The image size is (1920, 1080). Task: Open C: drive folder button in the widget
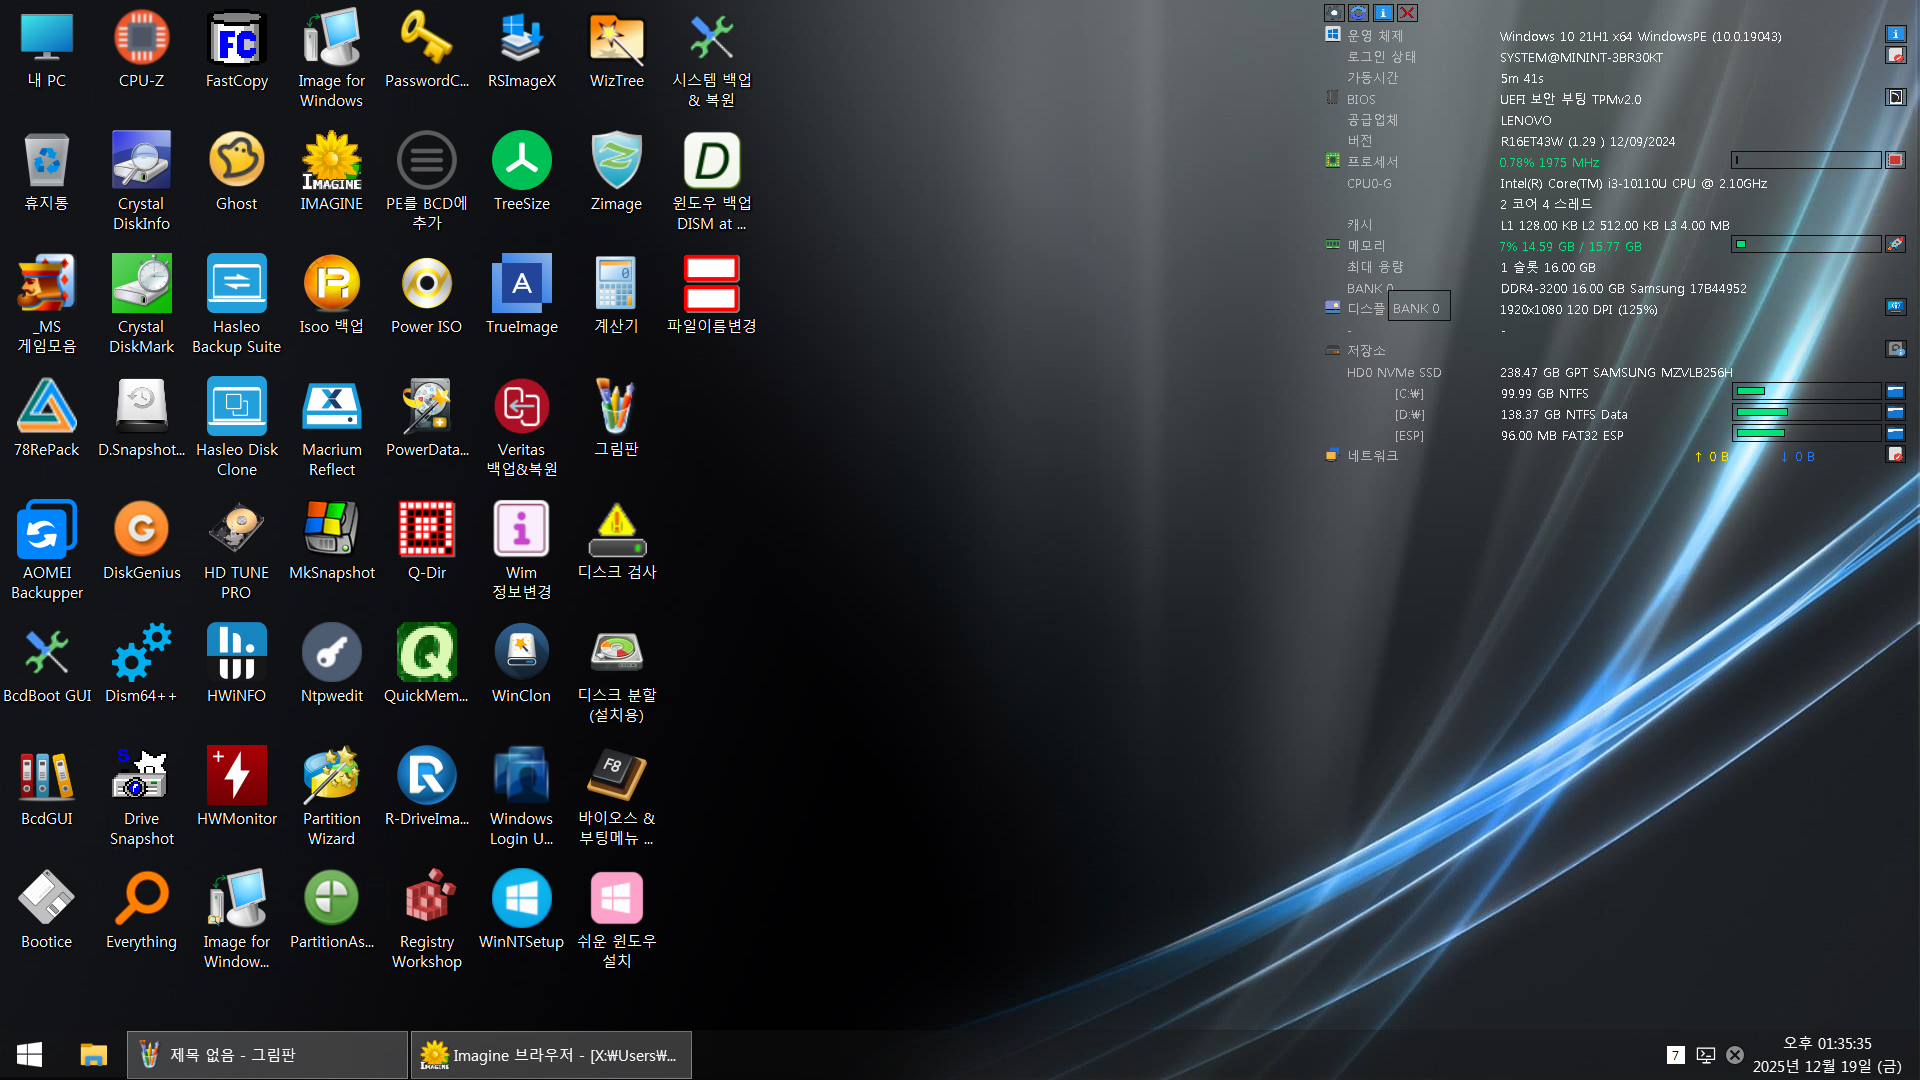(1895, 392)
